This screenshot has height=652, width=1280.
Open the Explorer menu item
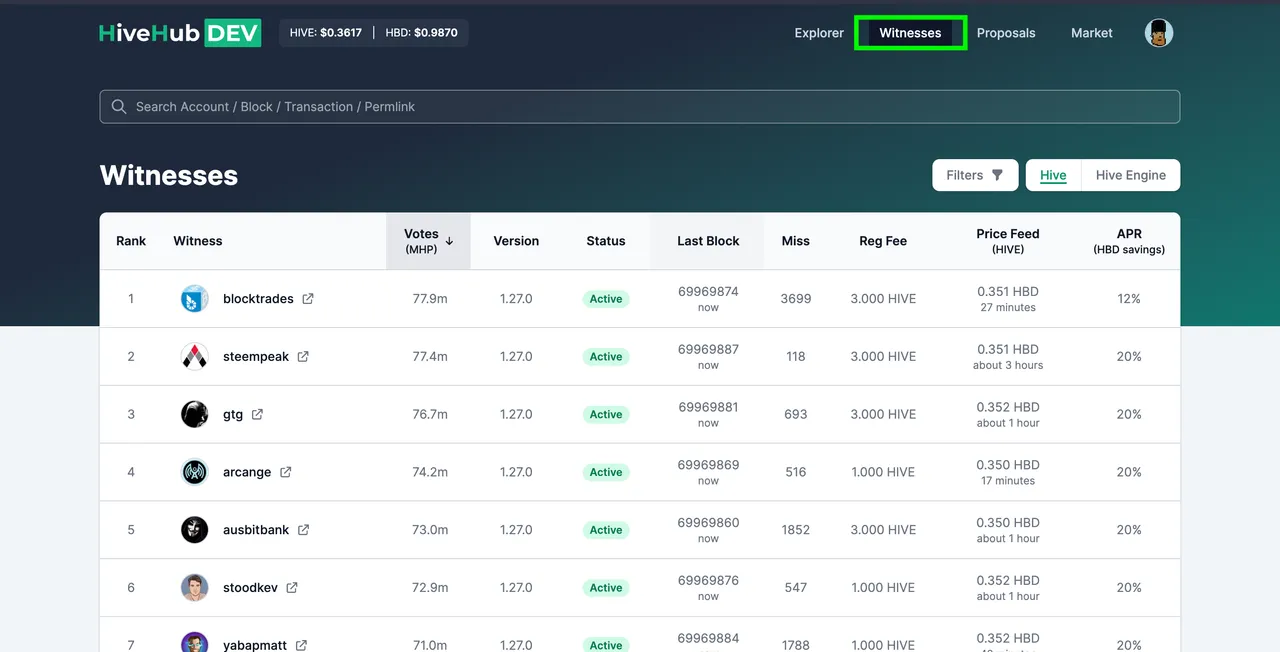click(819, 33)
